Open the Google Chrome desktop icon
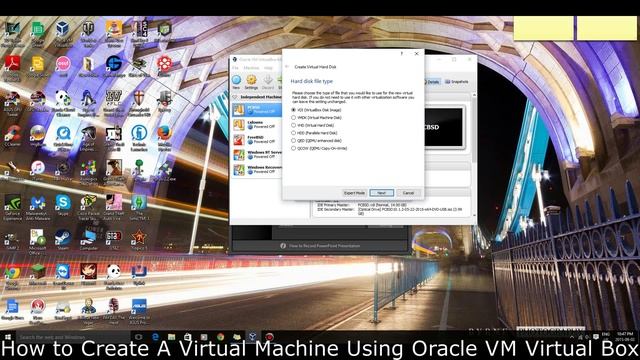640x360 pixels. [x=12, y=278]
